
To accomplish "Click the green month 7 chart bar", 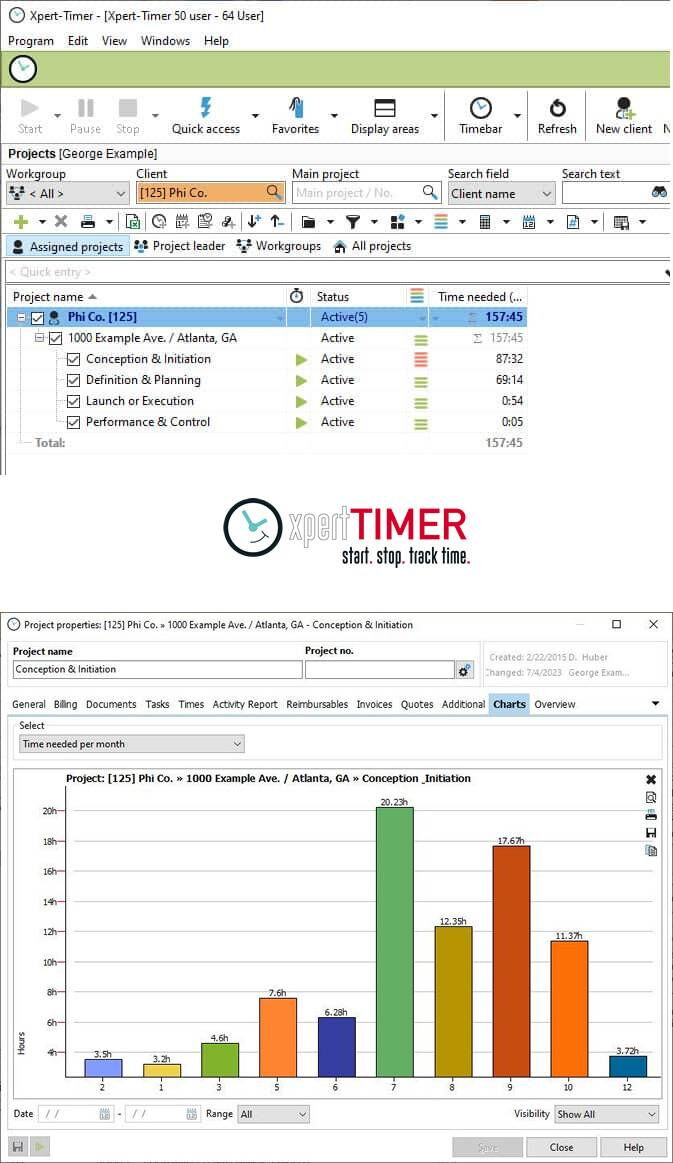I will (394, 942).
